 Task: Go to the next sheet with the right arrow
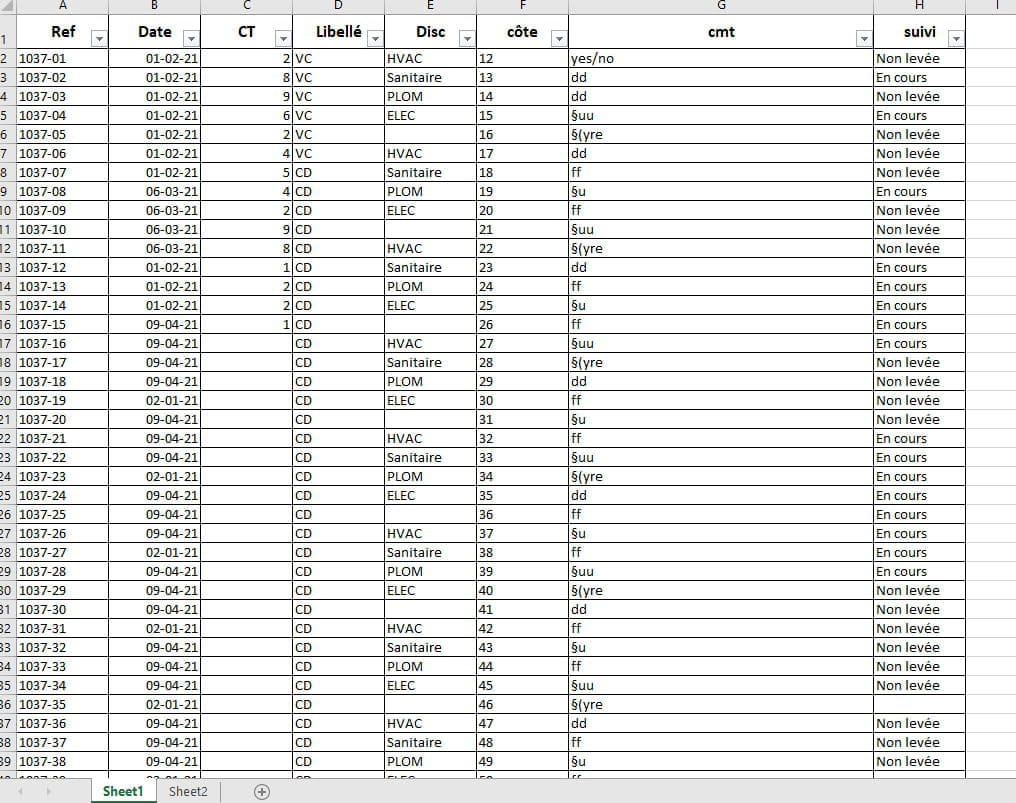[x=49, y=791]
